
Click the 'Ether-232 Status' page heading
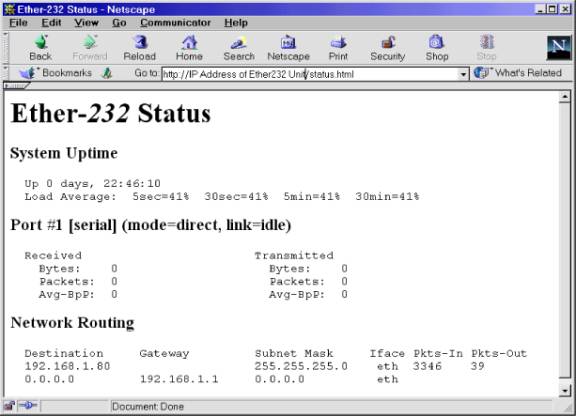[111, 113]
